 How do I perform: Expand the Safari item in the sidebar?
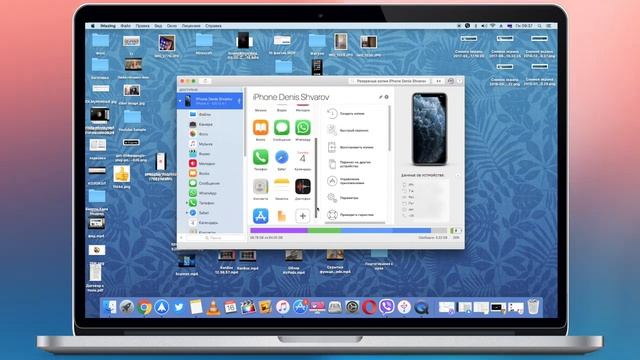pyautogui.click(x=187, y=213)
